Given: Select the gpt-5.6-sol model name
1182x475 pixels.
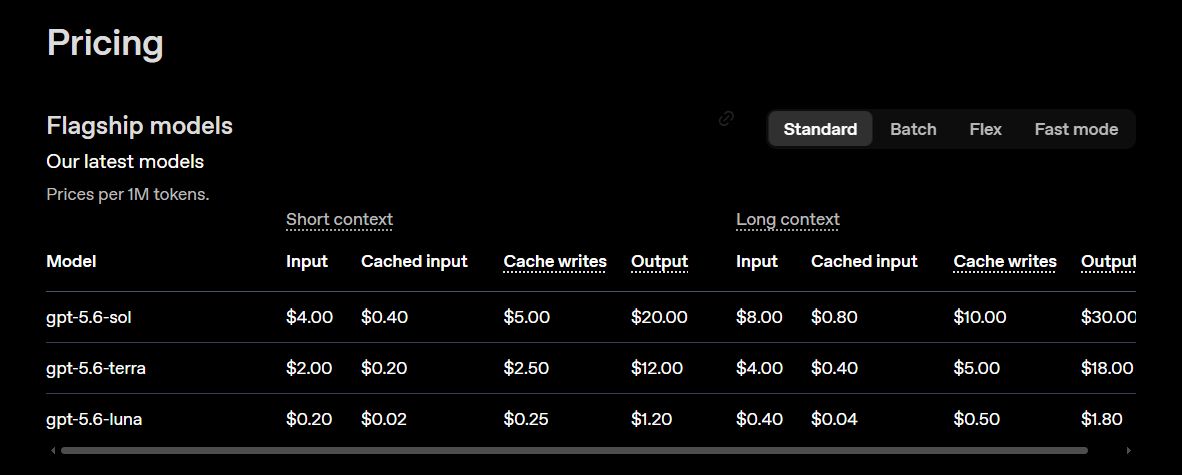Looking at the screenshot, I should click(x=89, y=317).
